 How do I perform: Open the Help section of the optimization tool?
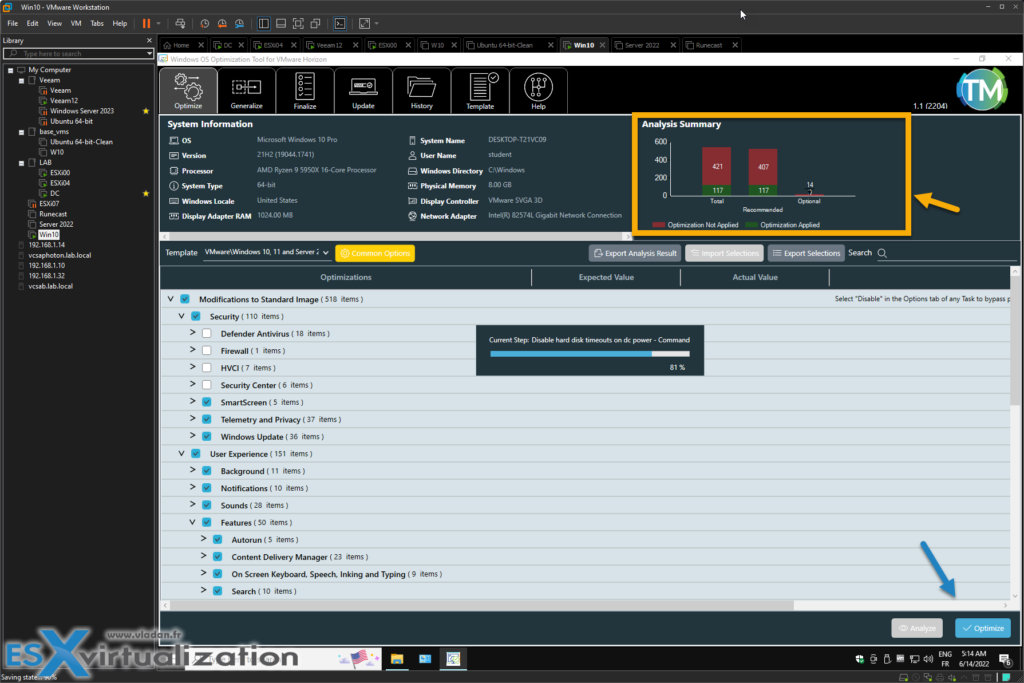coord(538,90)
